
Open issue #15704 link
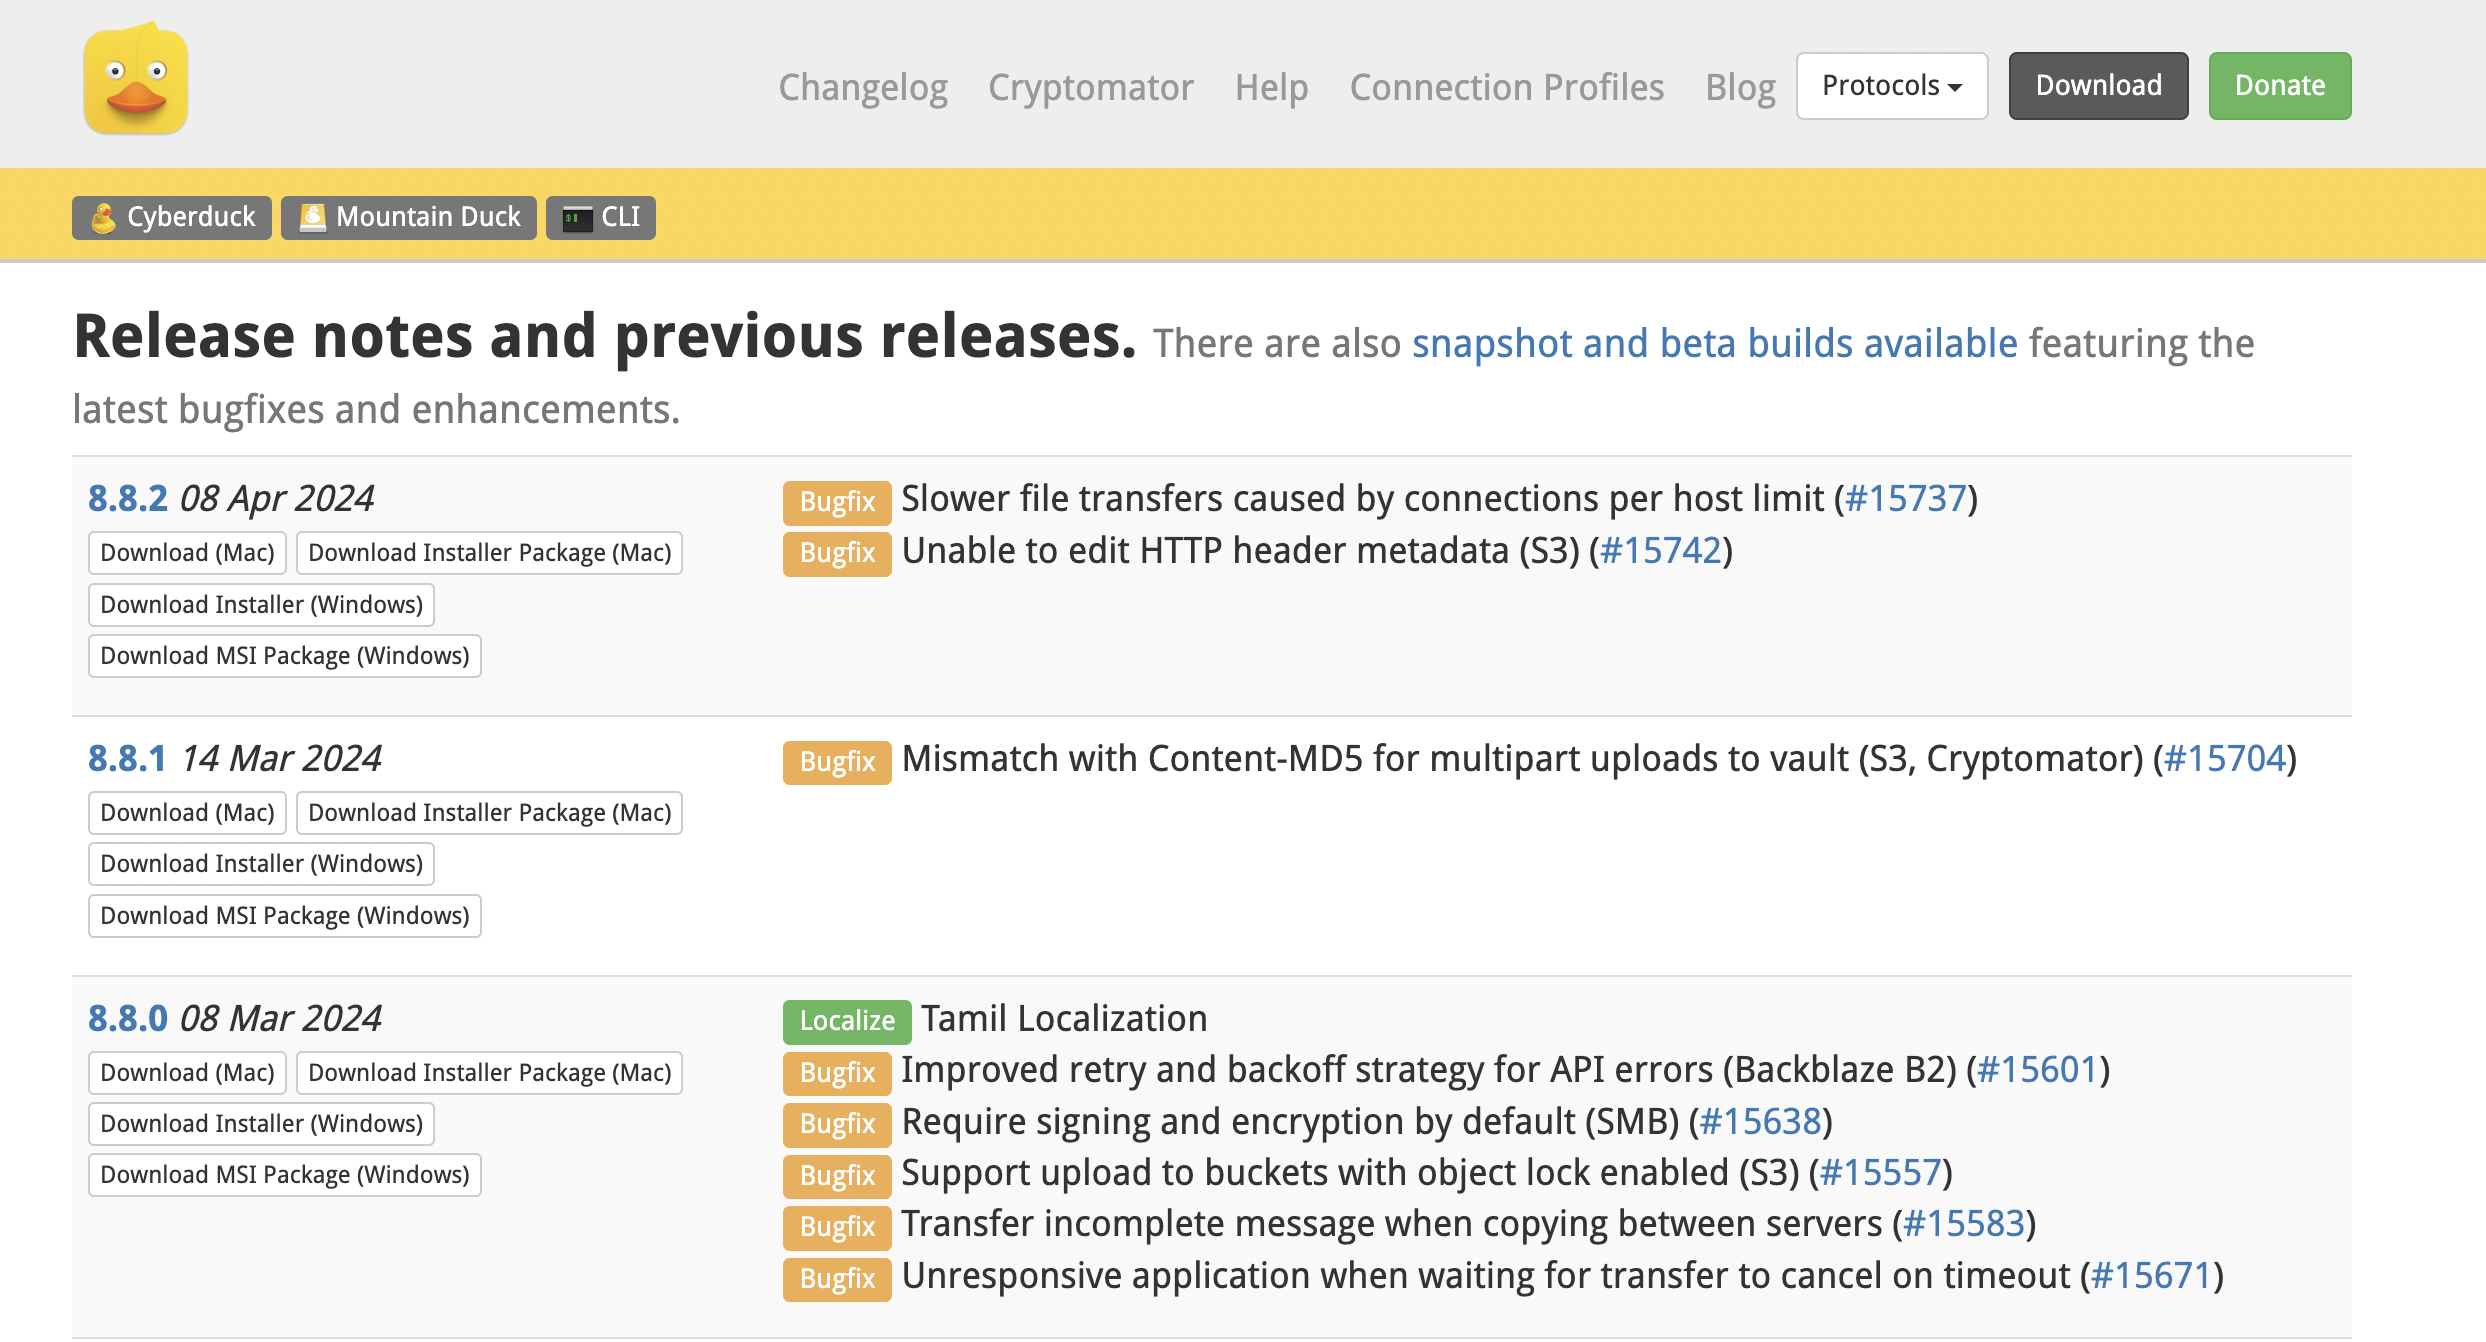click(2225, 758)
